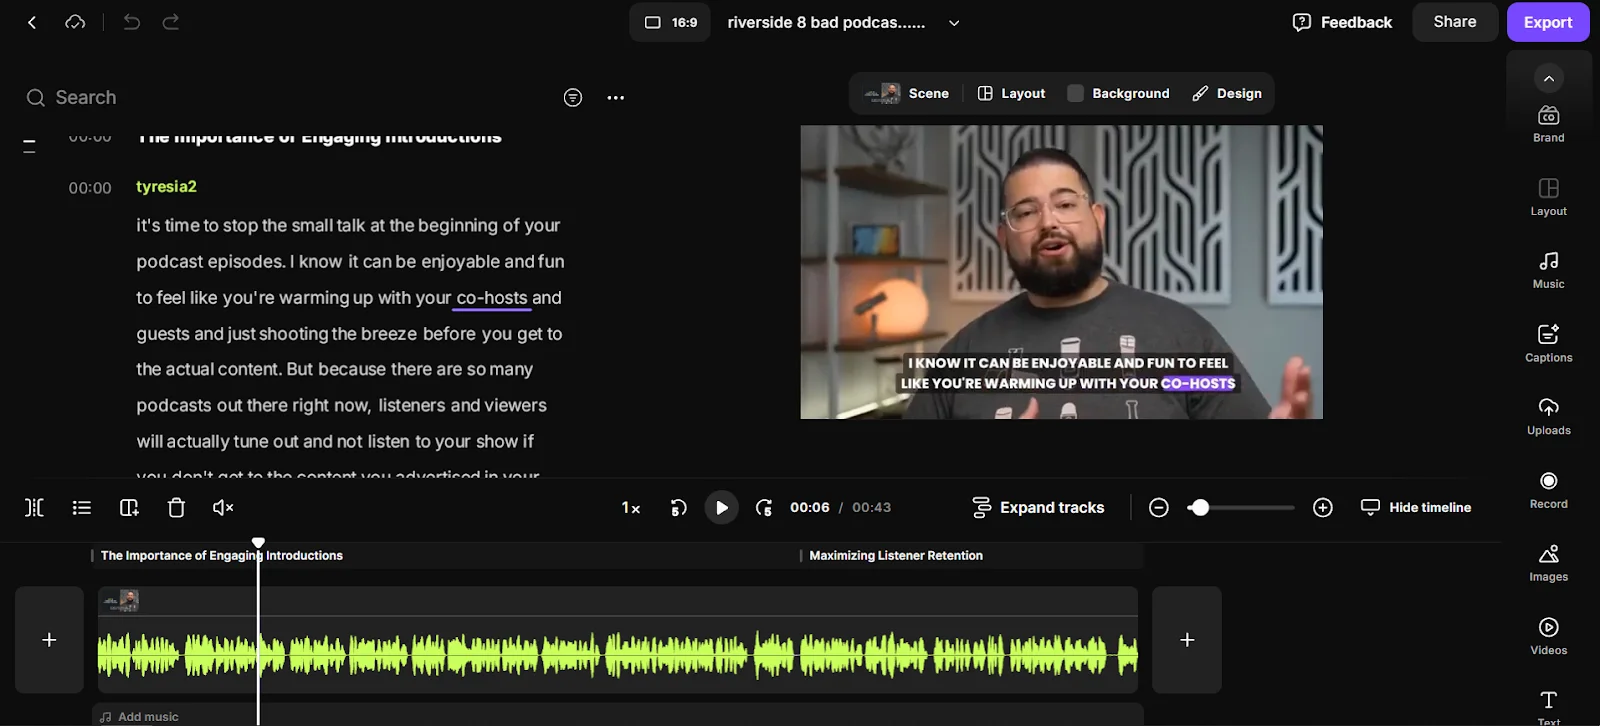
Task: Select the Design tab
Action: click(1227, 93)
